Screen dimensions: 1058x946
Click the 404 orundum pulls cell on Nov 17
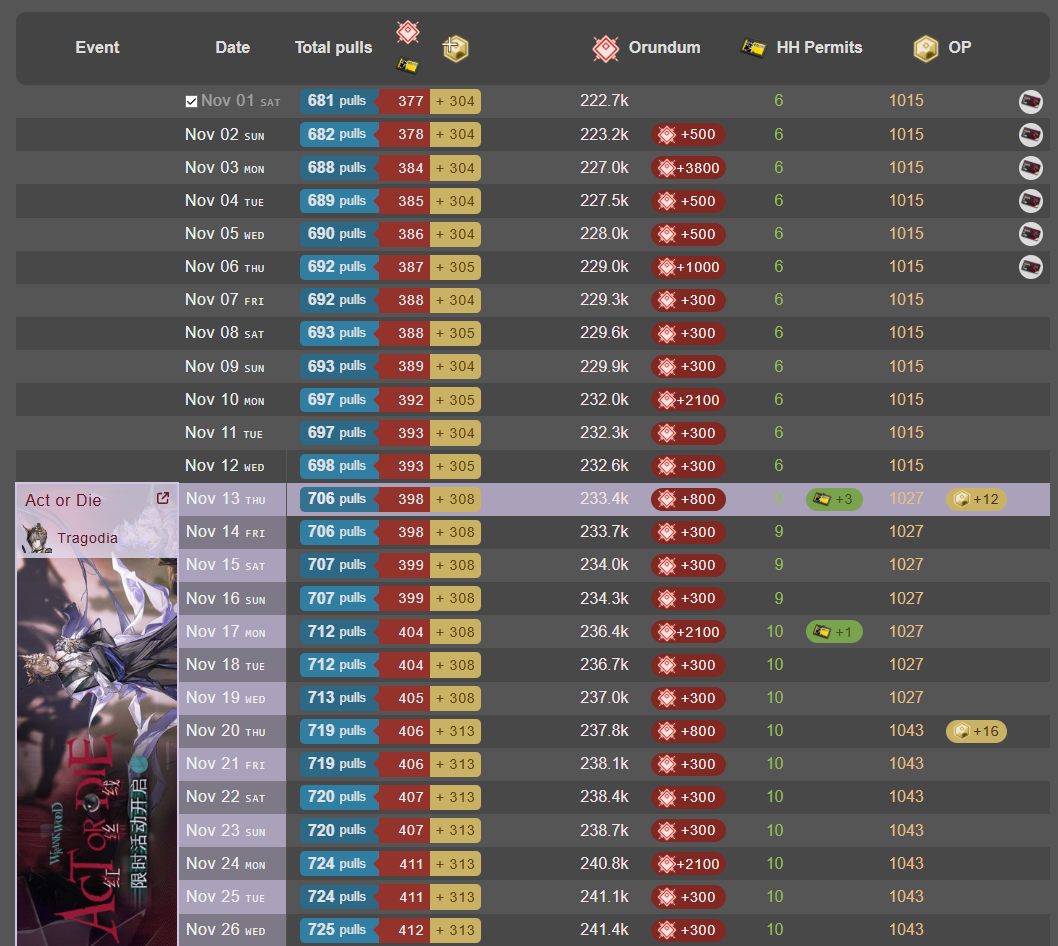pyautogui.click(x=405, y=632)
